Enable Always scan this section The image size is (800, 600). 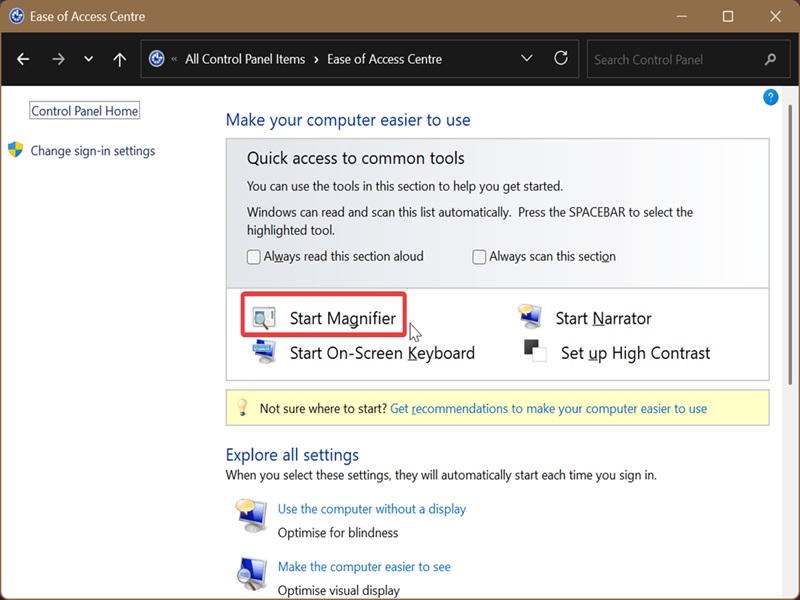point(479,257)
